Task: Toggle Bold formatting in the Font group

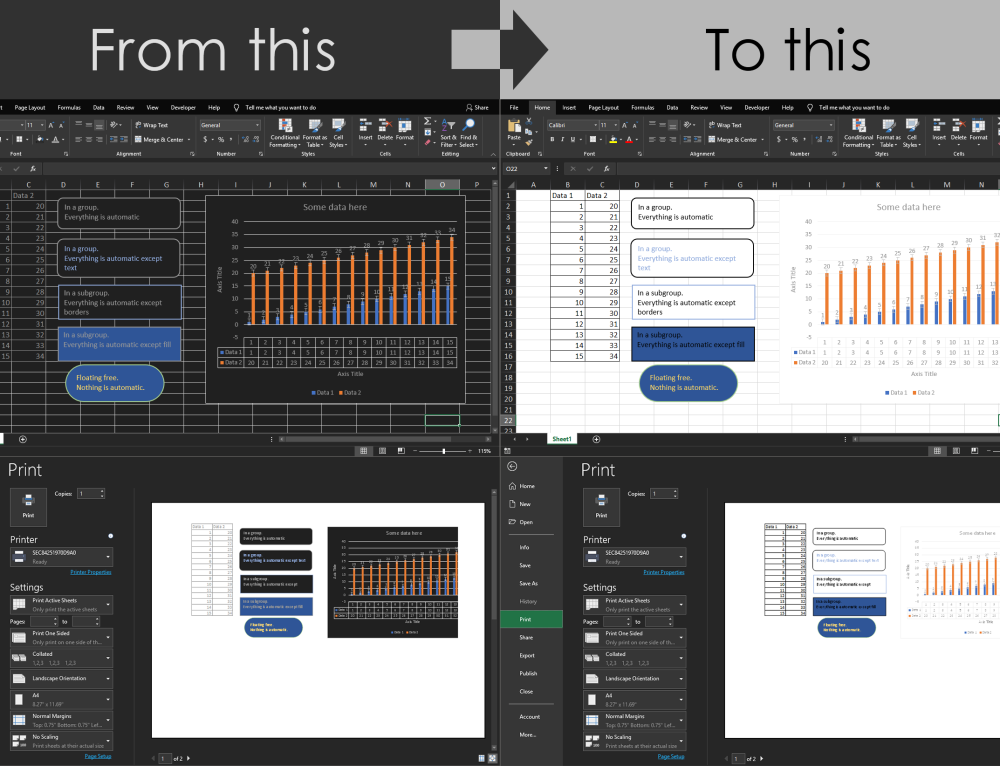Action: coord(552,137)
